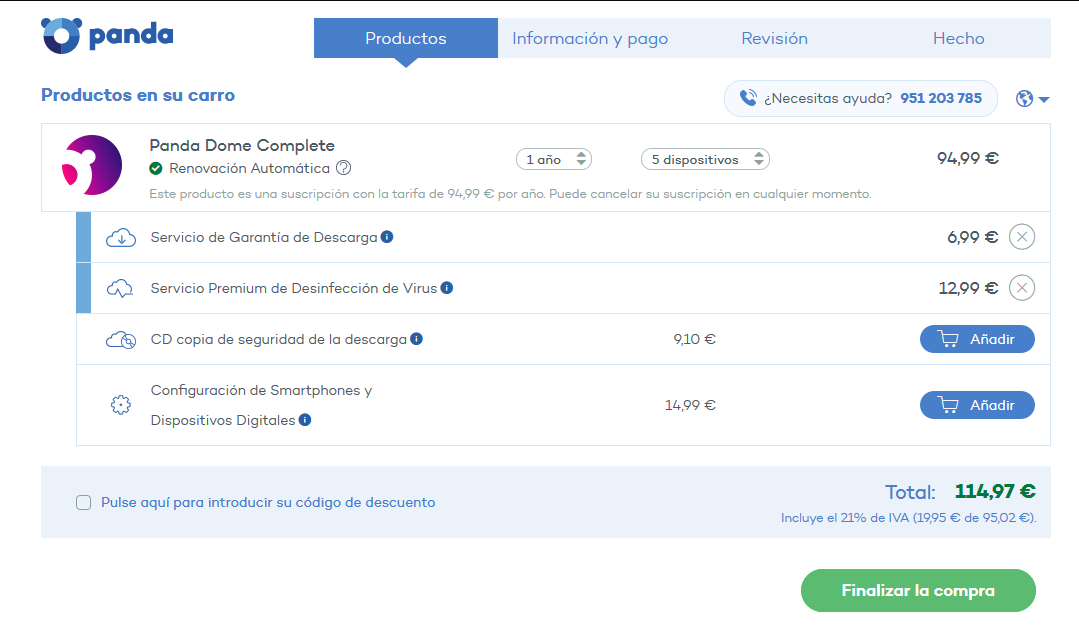Click the discount code link text
Image resolution: width=1079 pixels, height=642 pixels.
268,503
